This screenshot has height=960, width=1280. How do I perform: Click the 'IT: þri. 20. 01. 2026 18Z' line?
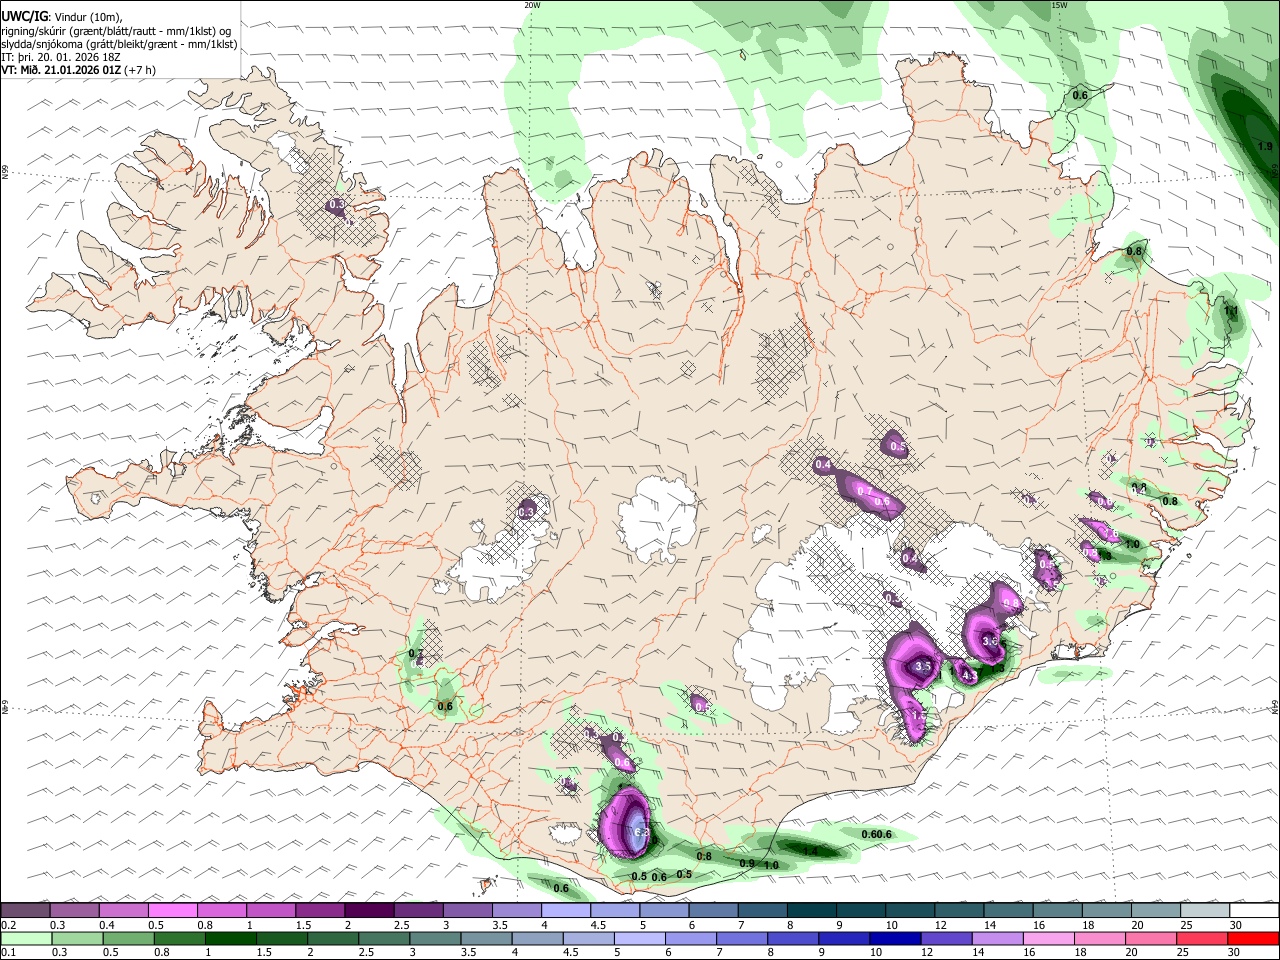(x=61, y=57)
